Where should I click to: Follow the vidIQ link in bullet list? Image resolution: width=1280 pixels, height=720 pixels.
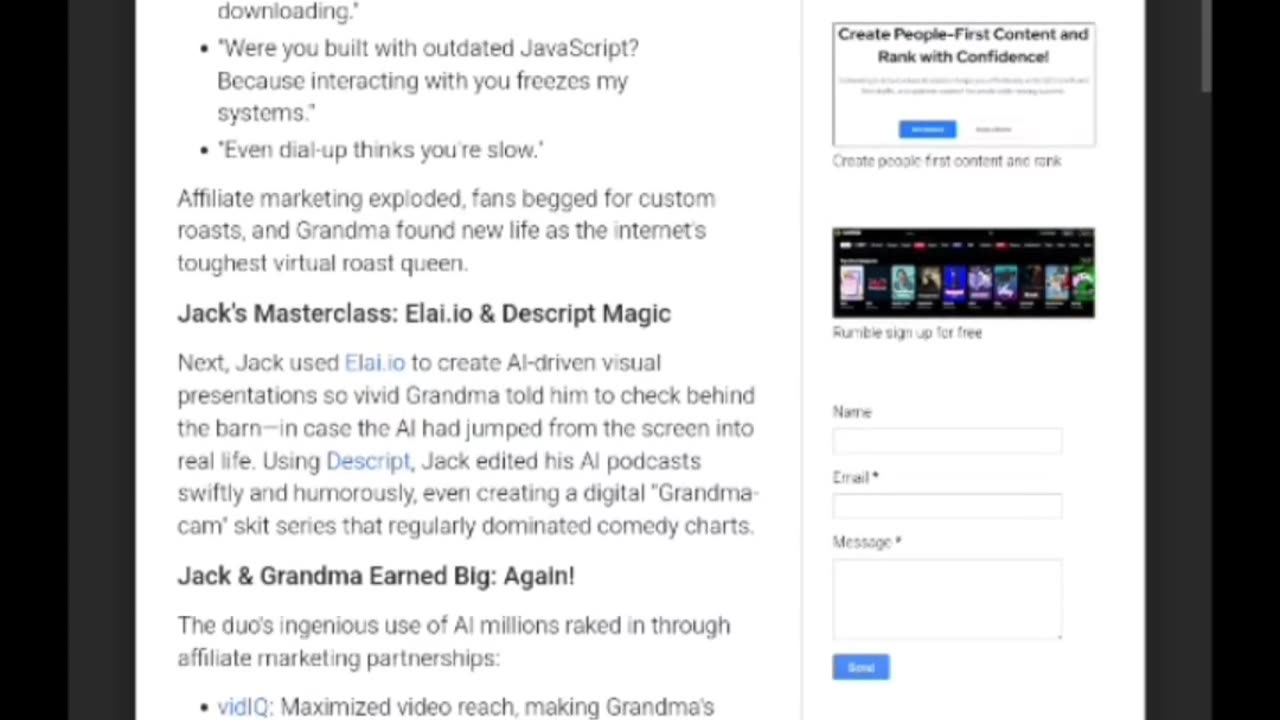pyautogui.click(x=244, y=707)
